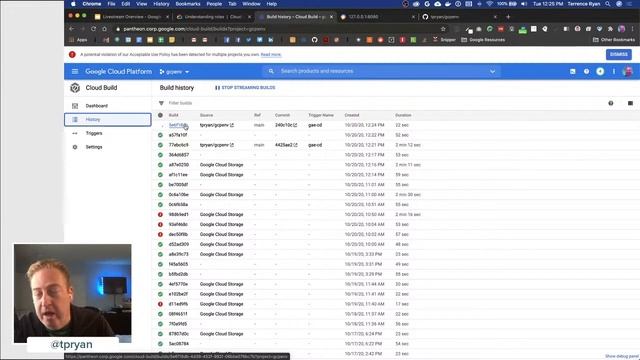The height and width of the screenshot is (360, 640).
Task: Select History in the Cloud Build sidebar
Action: coord(108,120)
